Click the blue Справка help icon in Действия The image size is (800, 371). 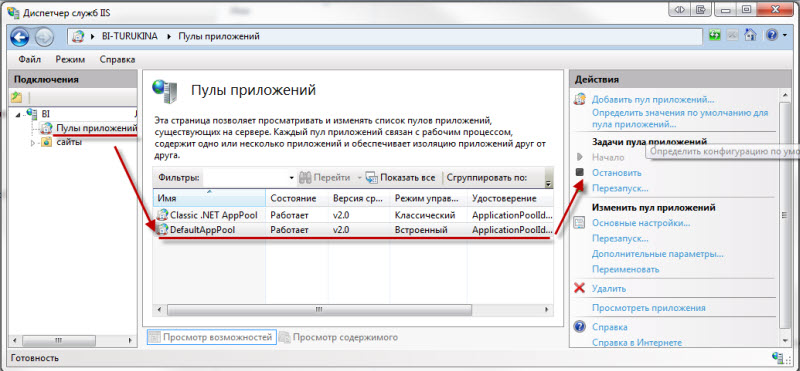tap(579, 327)
